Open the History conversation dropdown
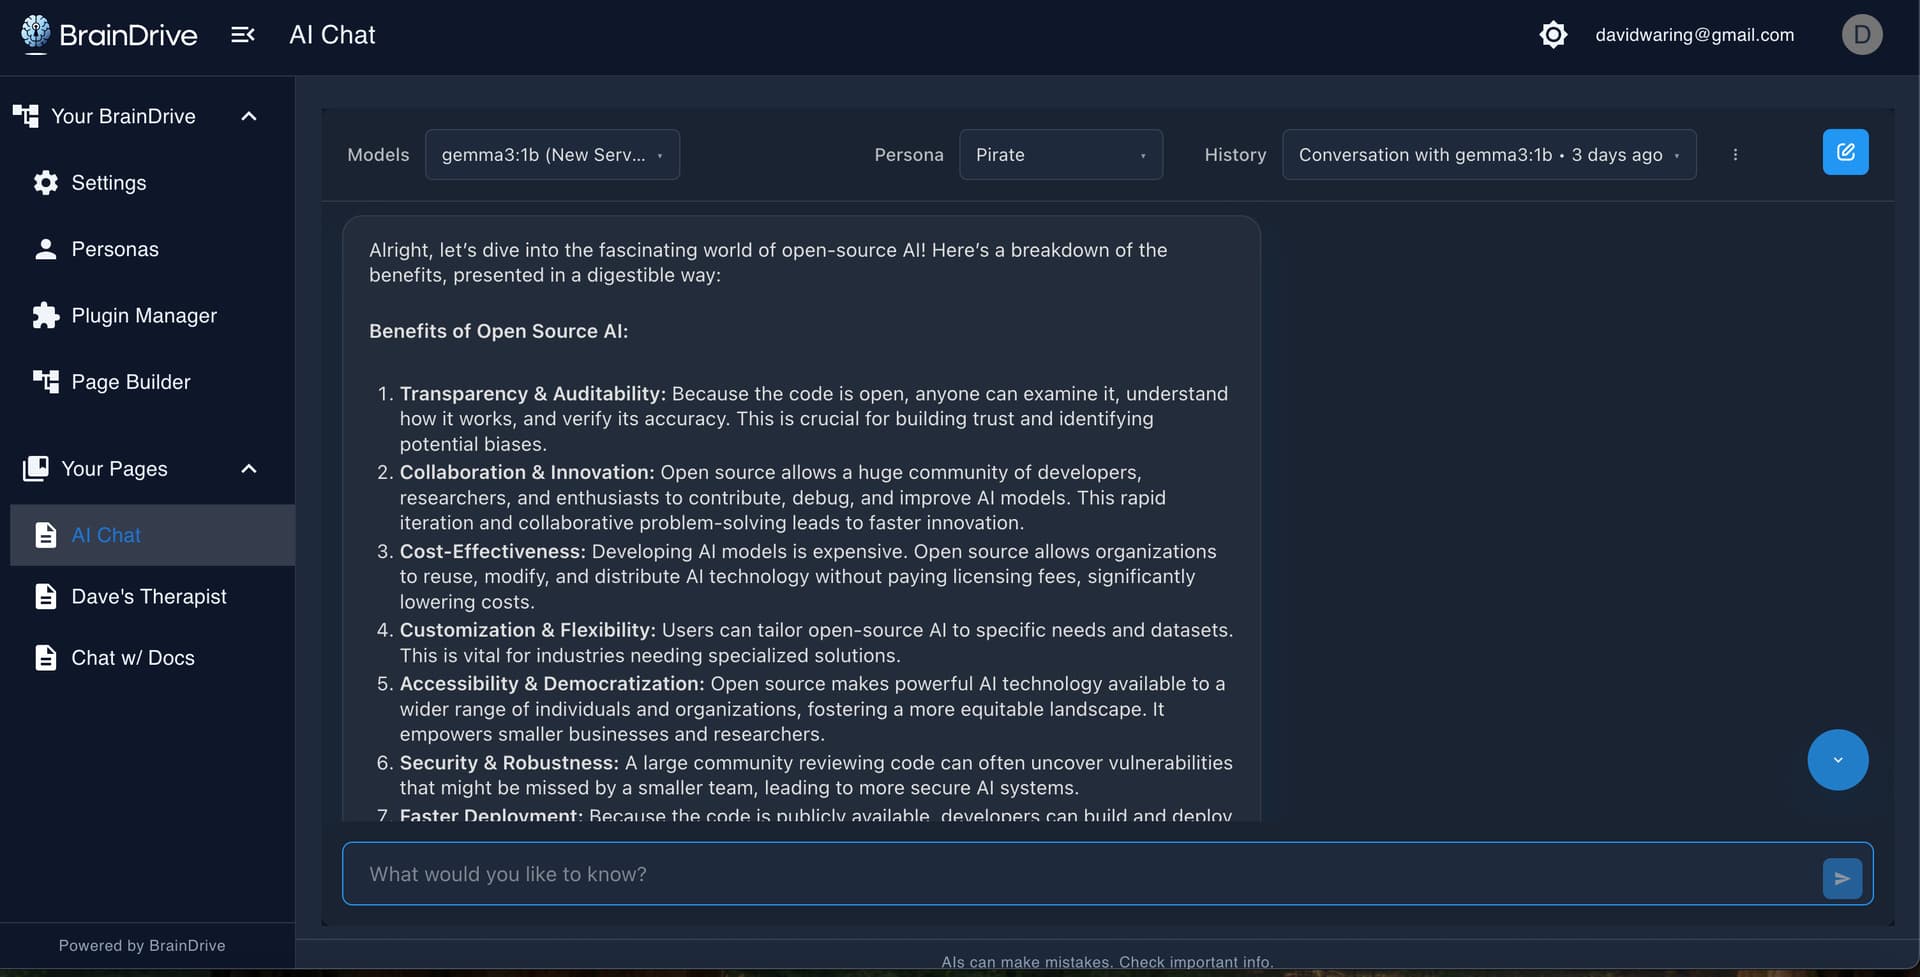This screenshot has width=1920, height=977. click(x=1488, y=155)
